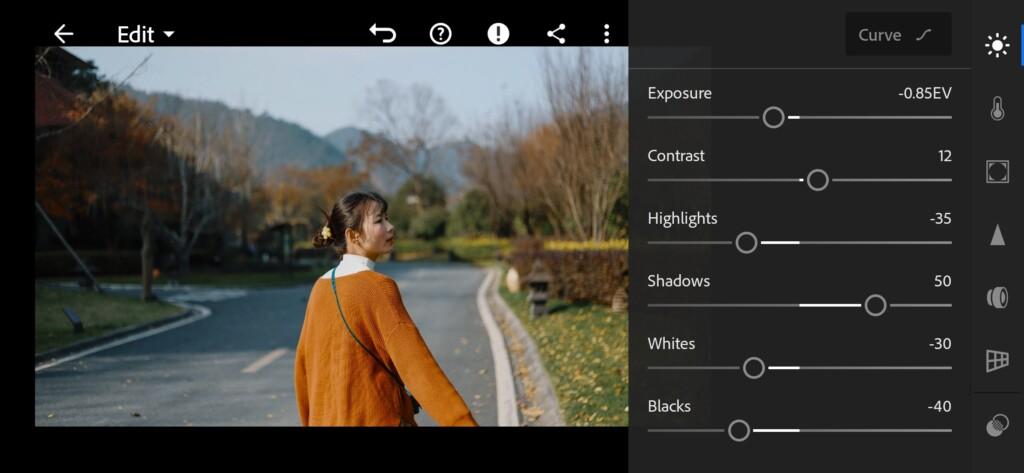Image resolution: width=1024 pixels, height=473 pixels.
Task: Click the Contrast slider handle
Action: [818, 180]
